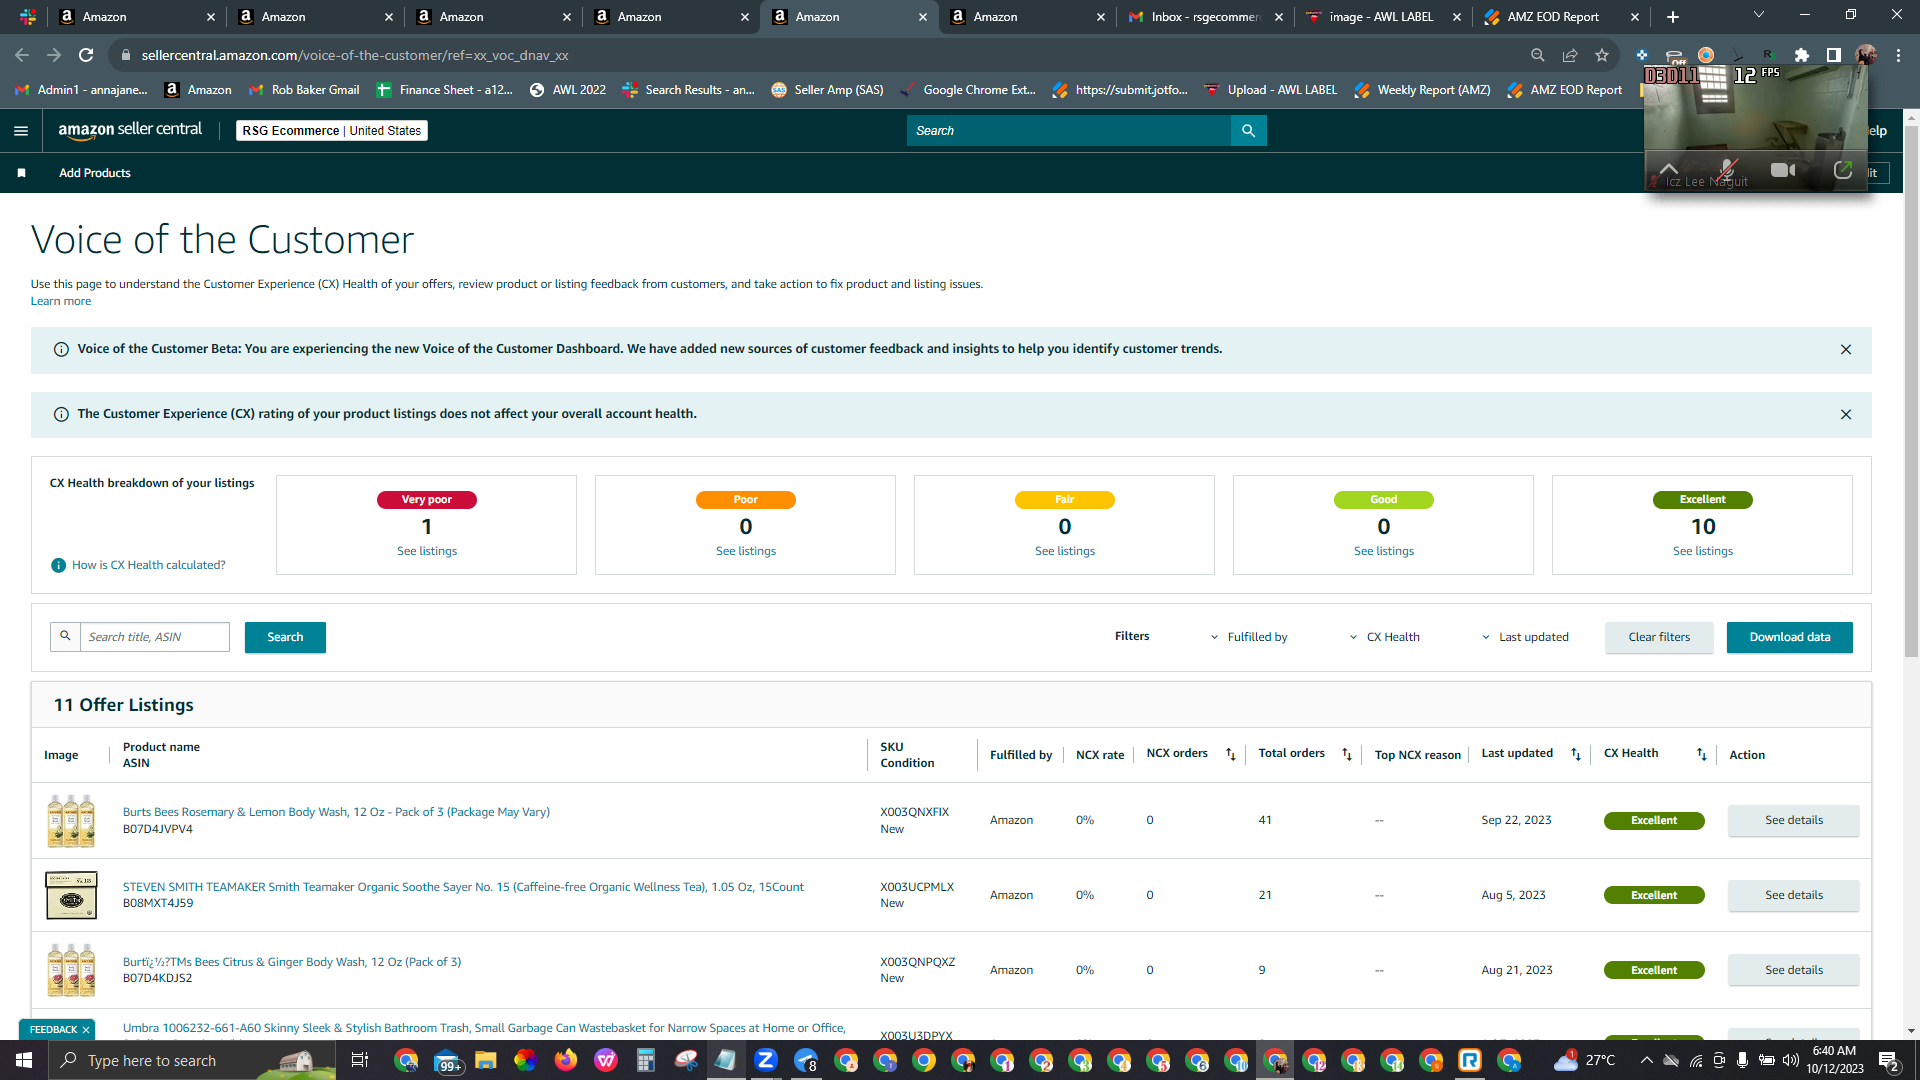
Task: Click the zoom magnifier icon in address bar
Action: point(1538,56)
